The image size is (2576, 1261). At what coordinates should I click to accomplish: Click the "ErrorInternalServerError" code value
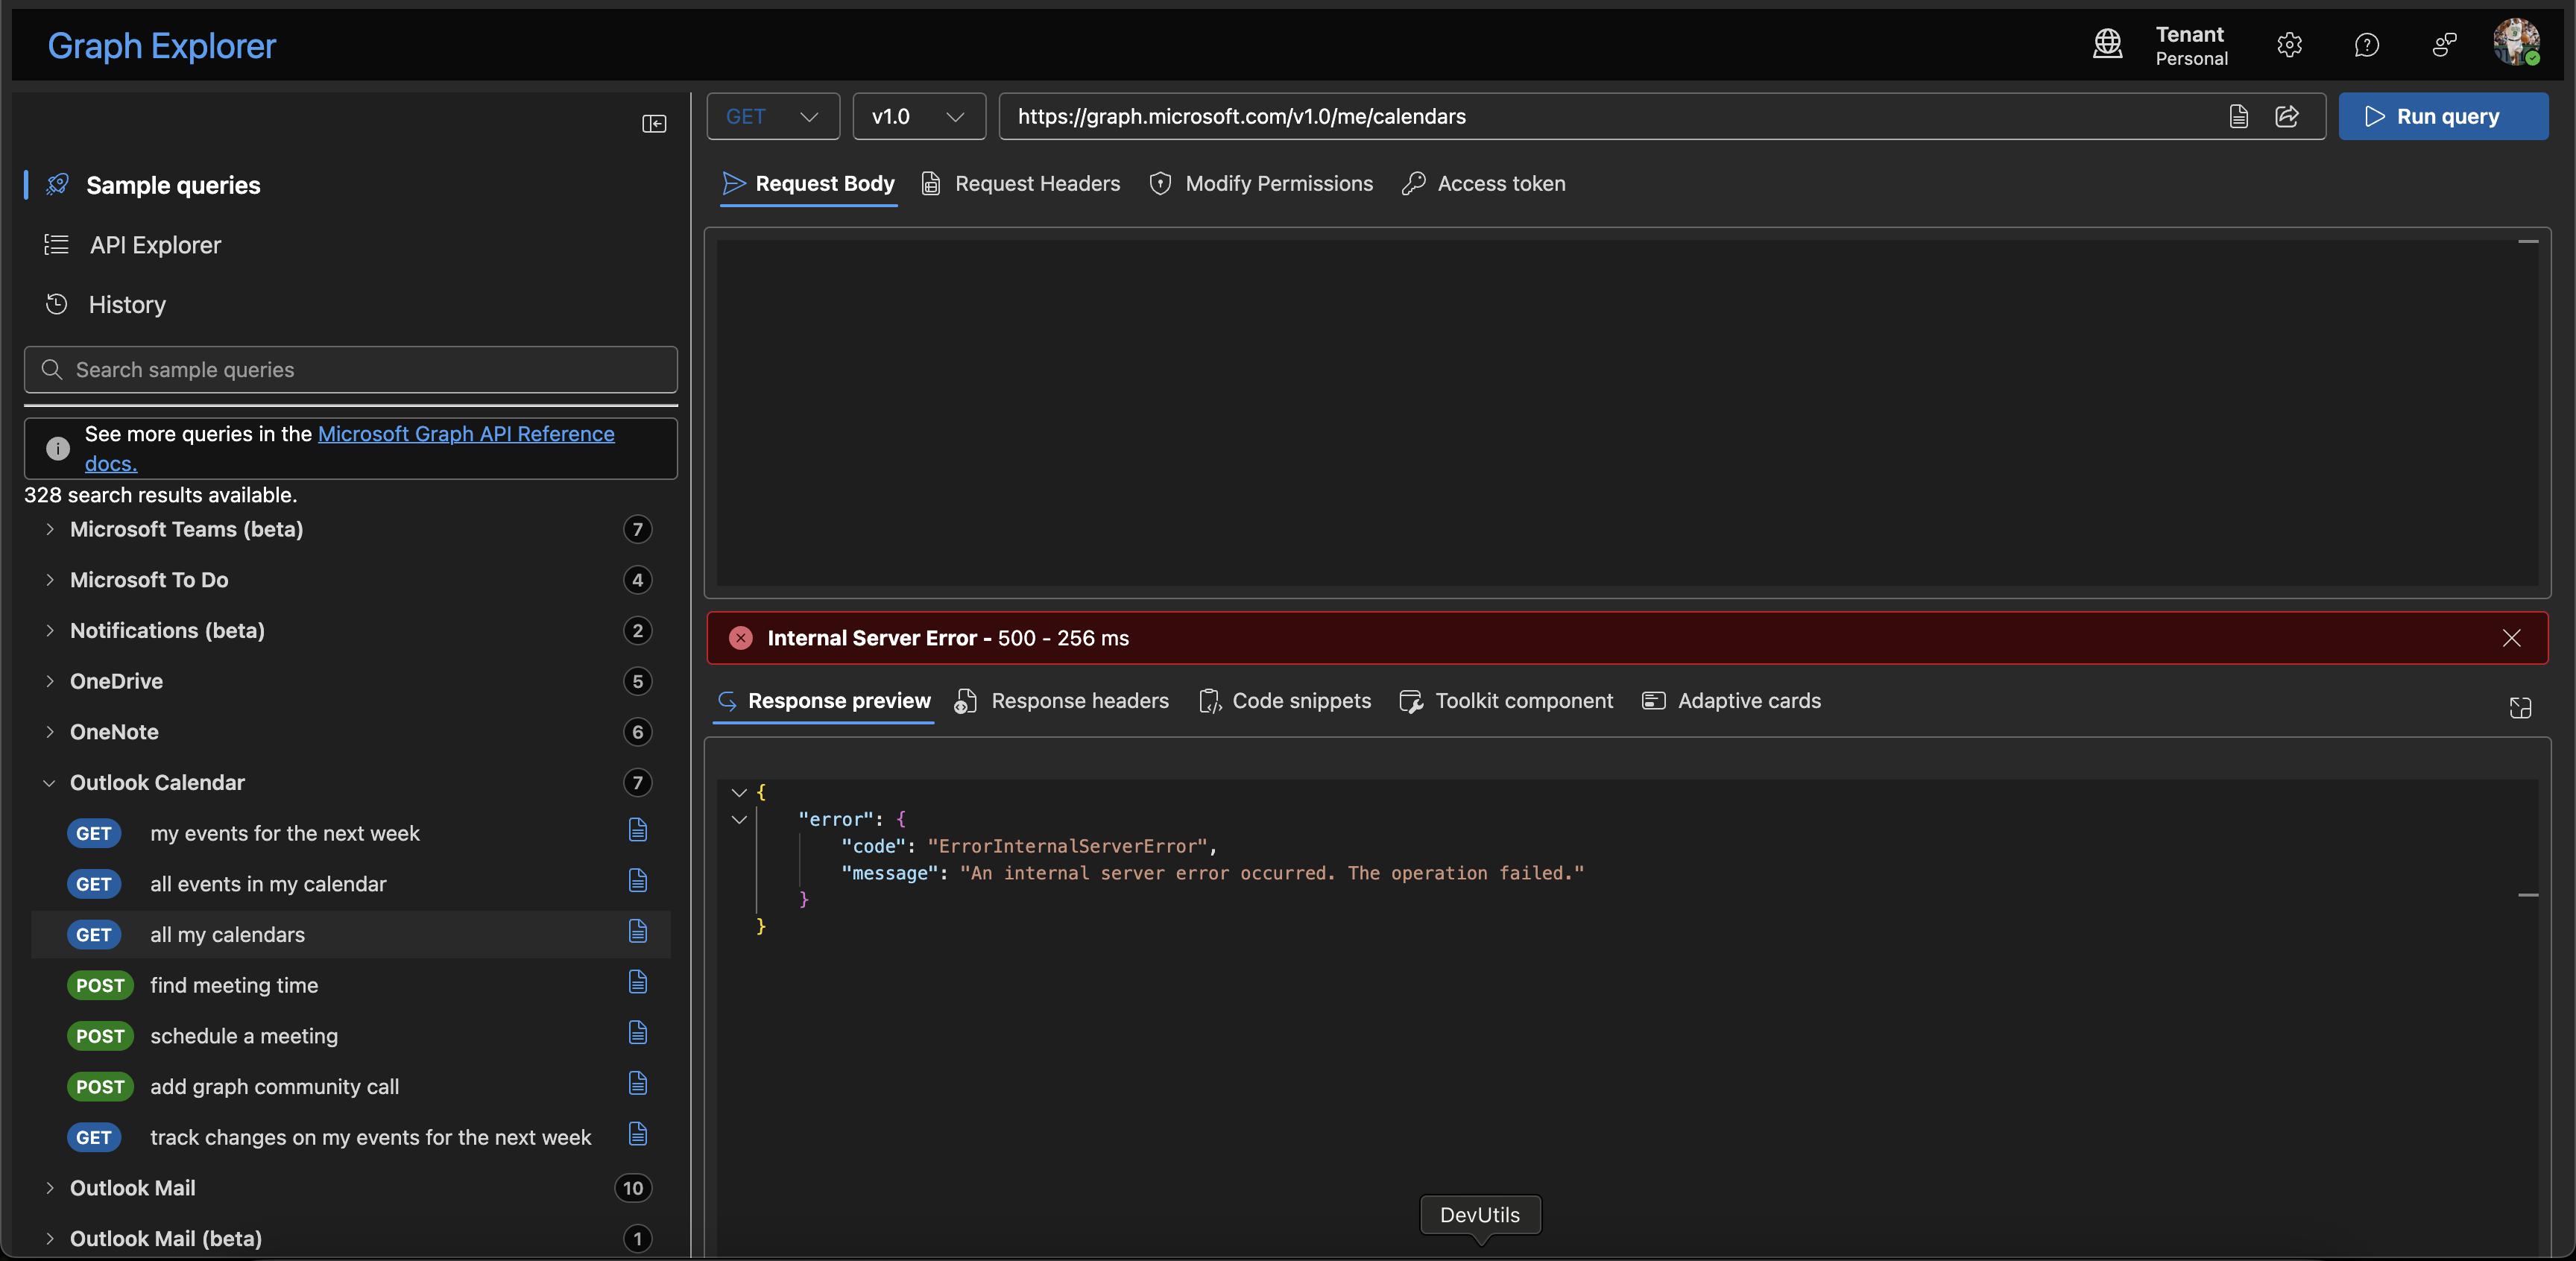click(1067, 846)
